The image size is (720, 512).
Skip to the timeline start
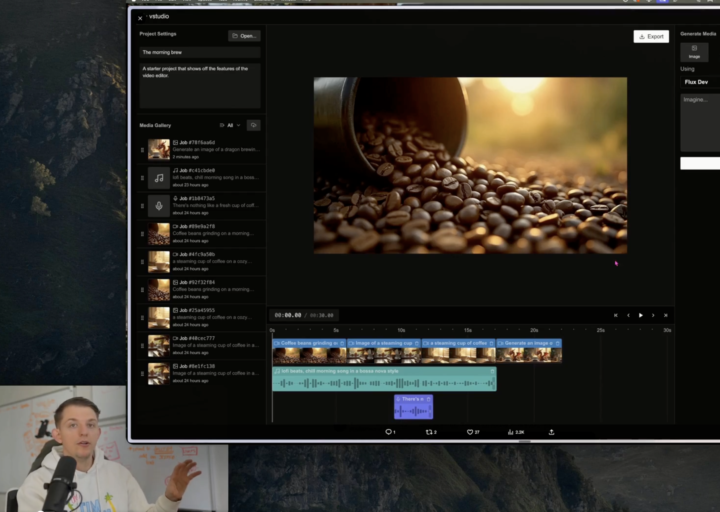point(615,315)
